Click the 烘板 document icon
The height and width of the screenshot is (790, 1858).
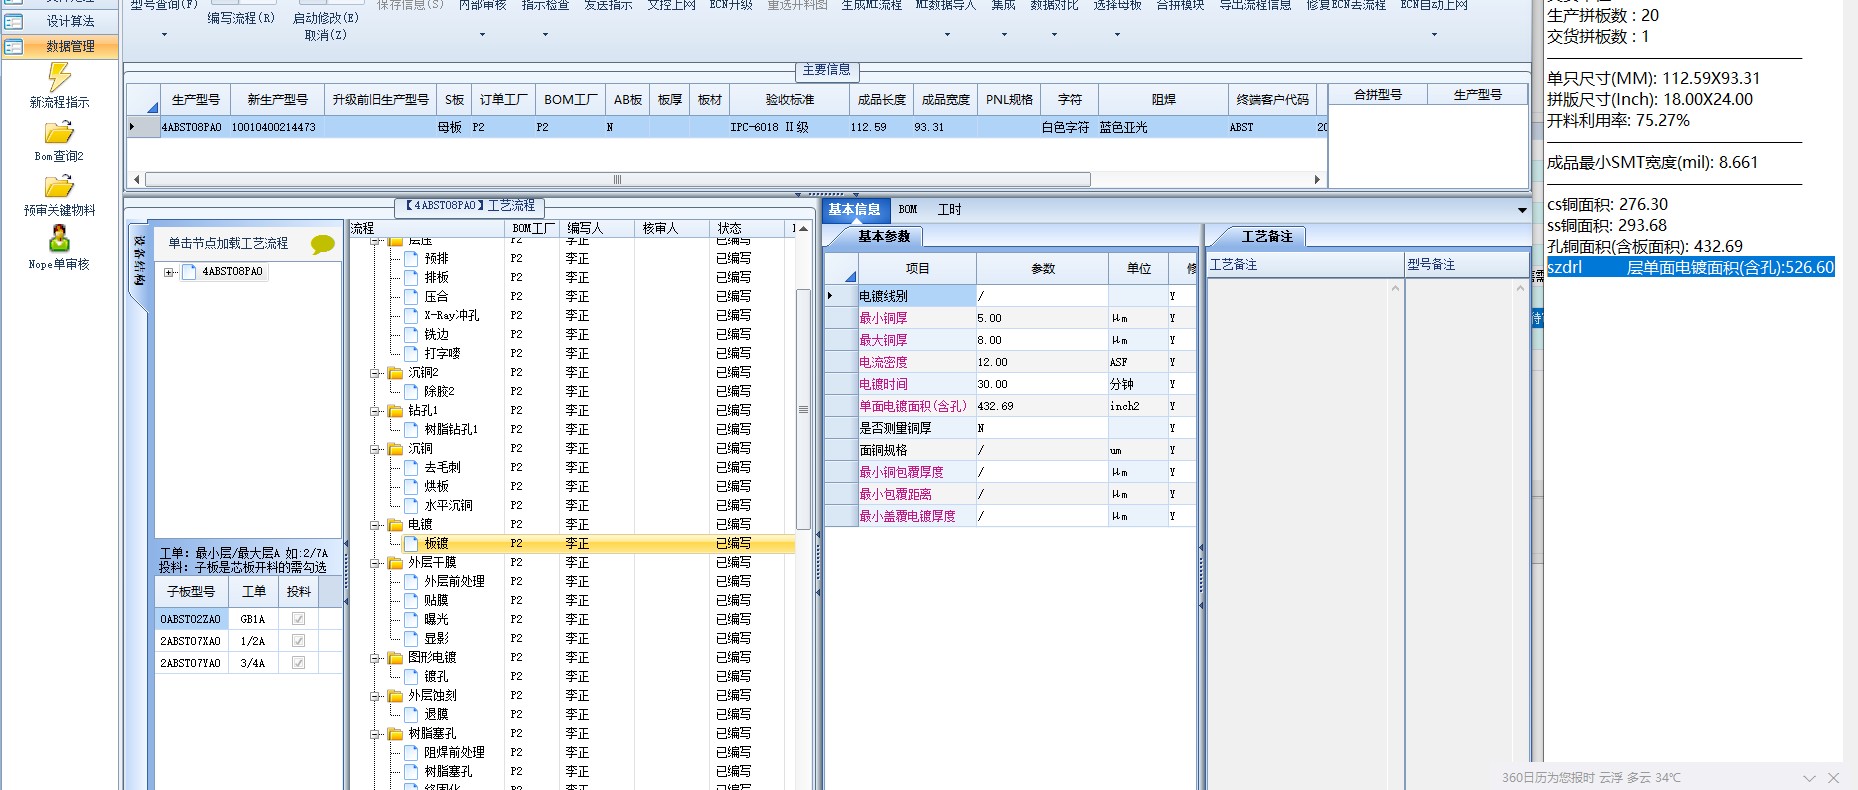click(411, 487)
